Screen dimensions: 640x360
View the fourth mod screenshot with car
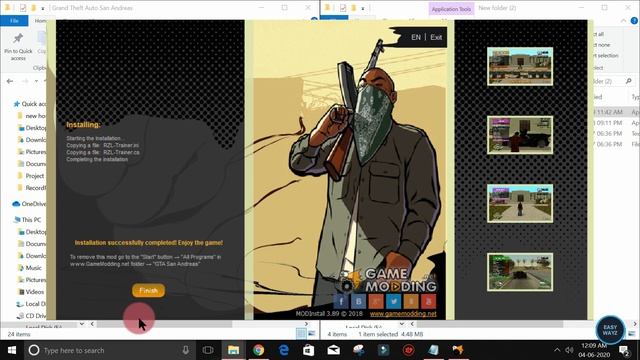click(520, 272)
